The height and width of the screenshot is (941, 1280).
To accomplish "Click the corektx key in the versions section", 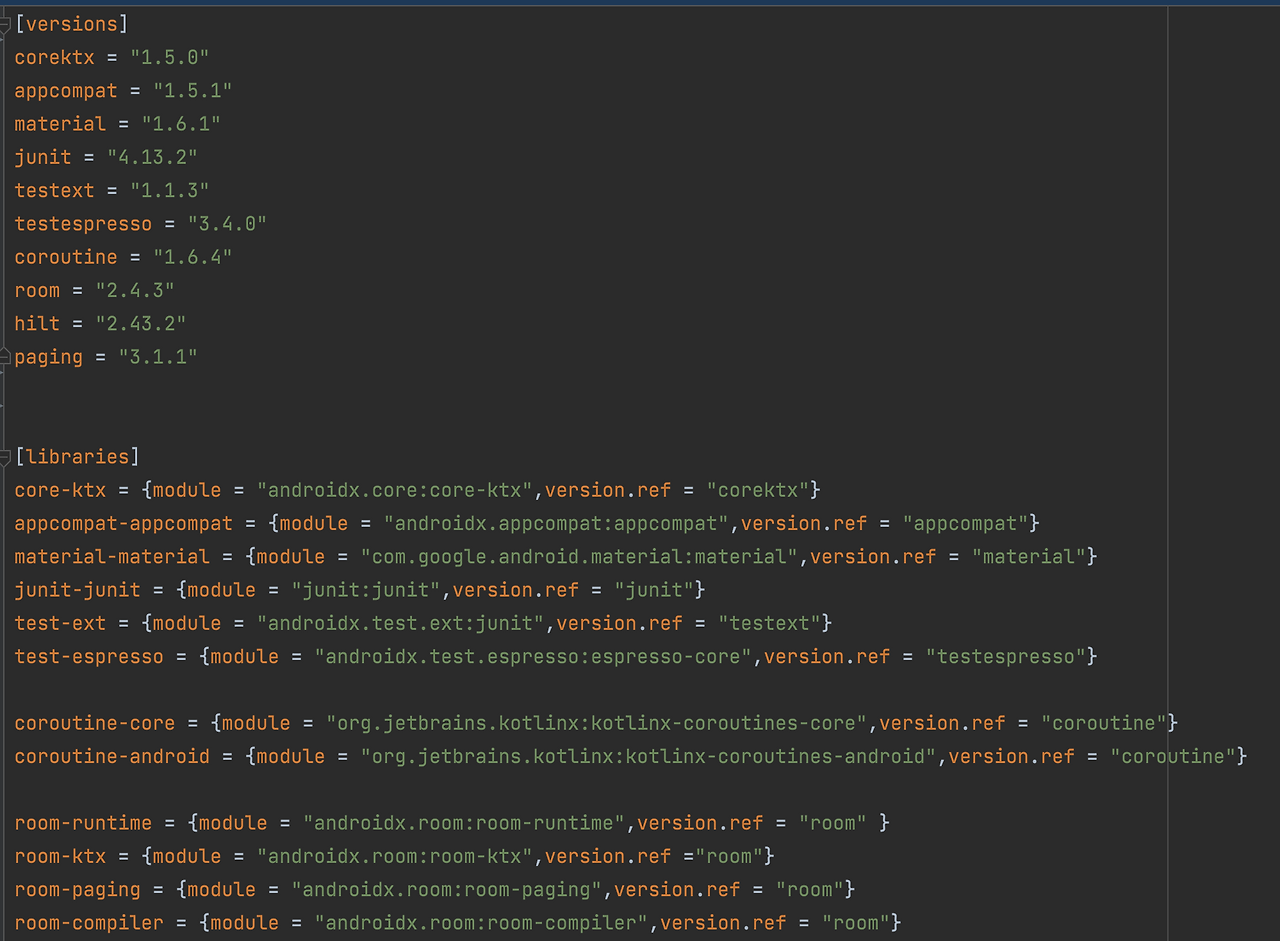I will [x=54, y=57].
